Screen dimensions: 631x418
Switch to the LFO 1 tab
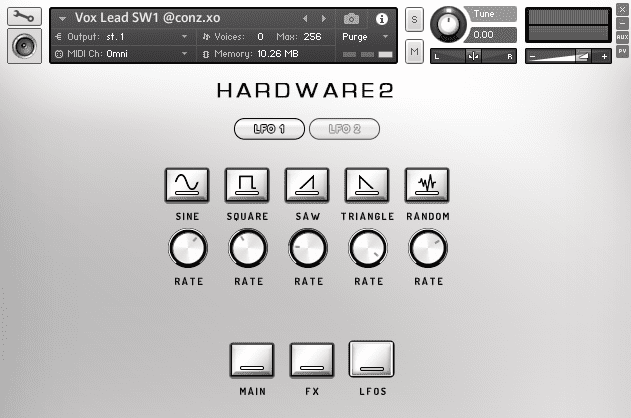point(269,129)
